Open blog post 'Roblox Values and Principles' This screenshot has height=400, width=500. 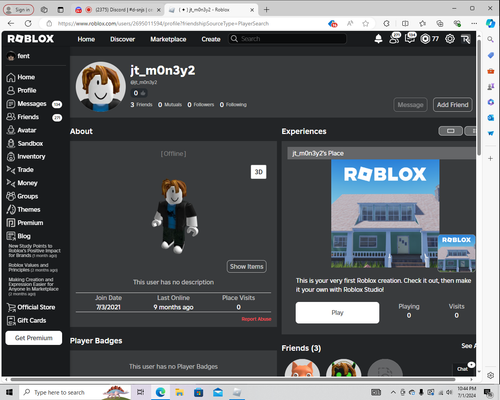coord(33,268)
